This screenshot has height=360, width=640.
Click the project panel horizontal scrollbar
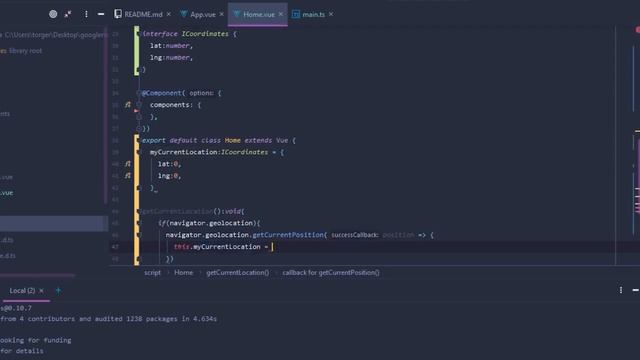[x=38, y=276]
